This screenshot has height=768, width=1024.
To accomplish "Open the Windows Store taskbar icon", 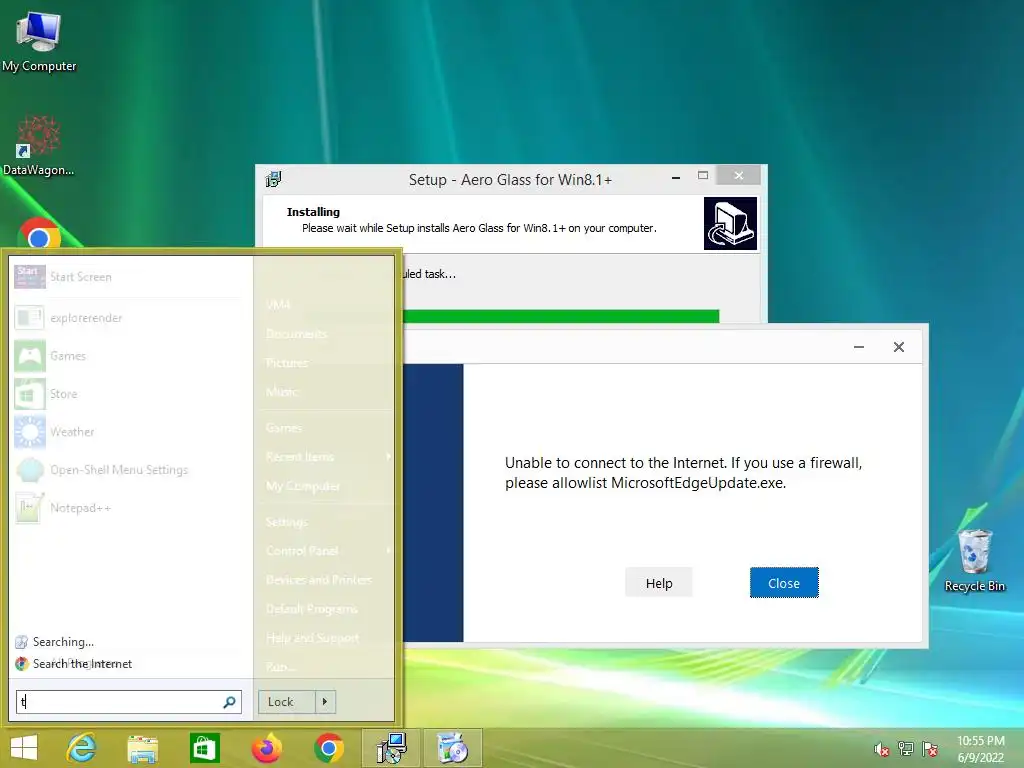I will [204, 748].
